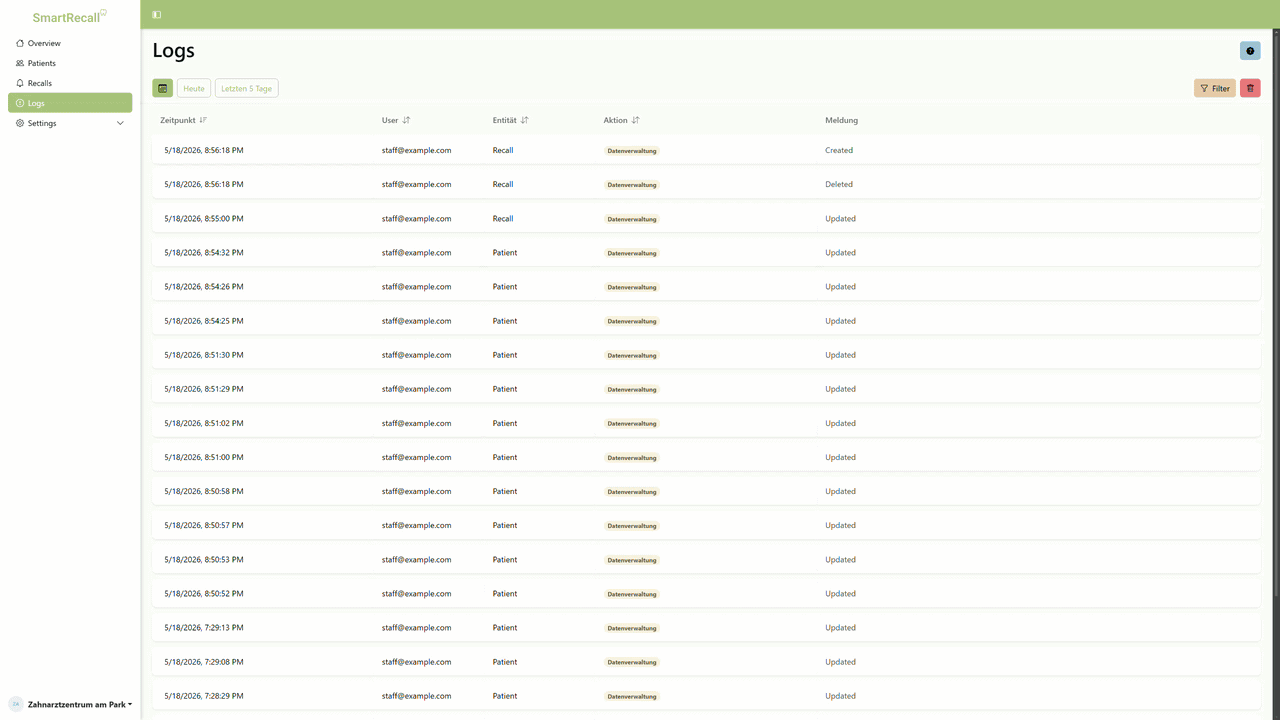Click the Patient entity in the 8:54:26 PM row

(x=505, y=286)
